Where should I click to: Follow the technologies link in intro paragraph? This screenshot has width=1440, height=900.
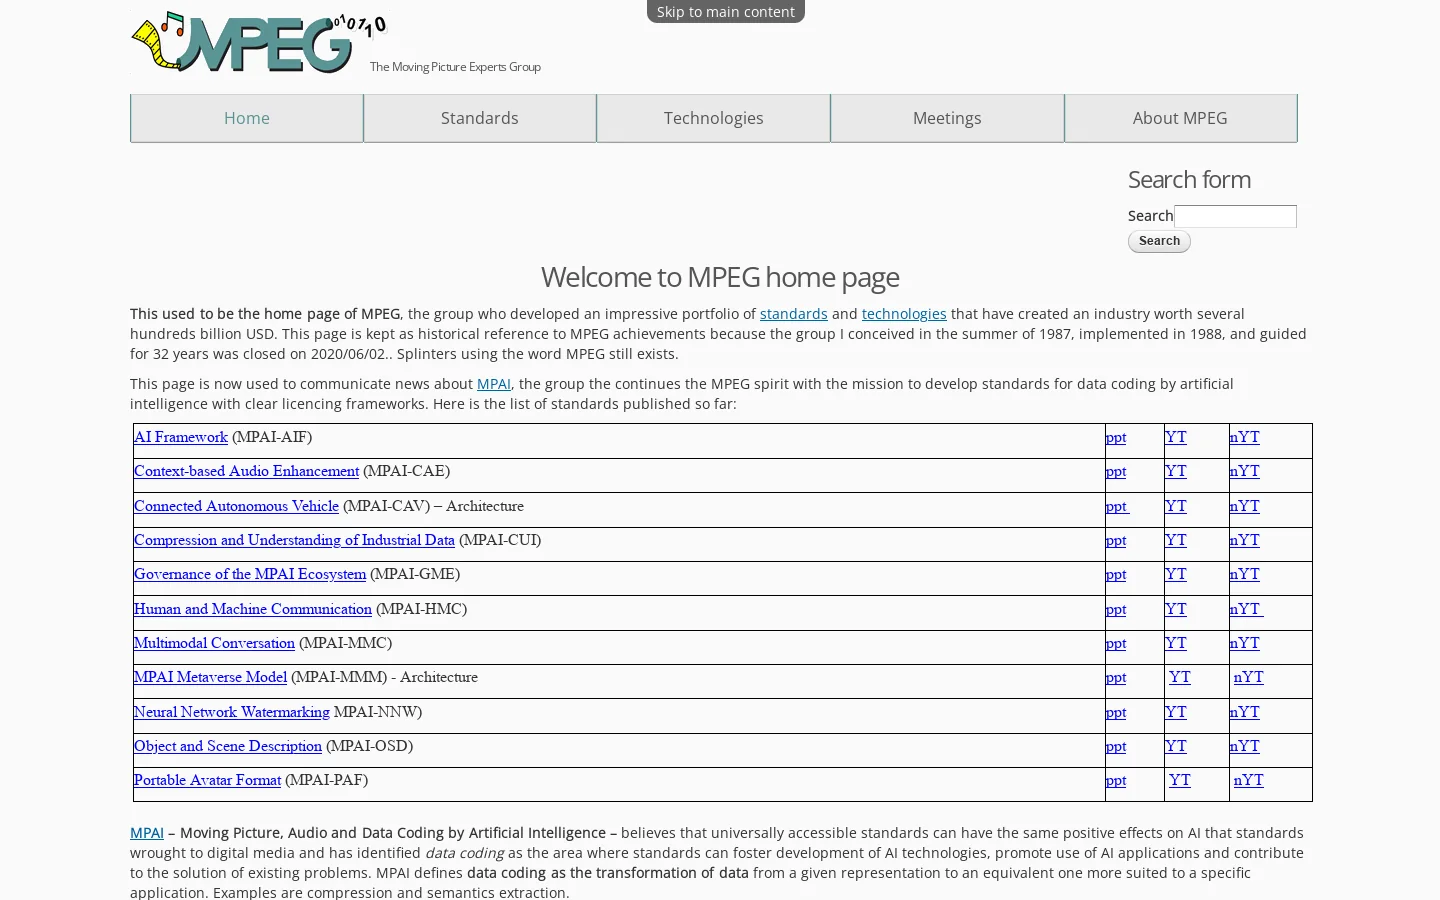pos(904,314)
